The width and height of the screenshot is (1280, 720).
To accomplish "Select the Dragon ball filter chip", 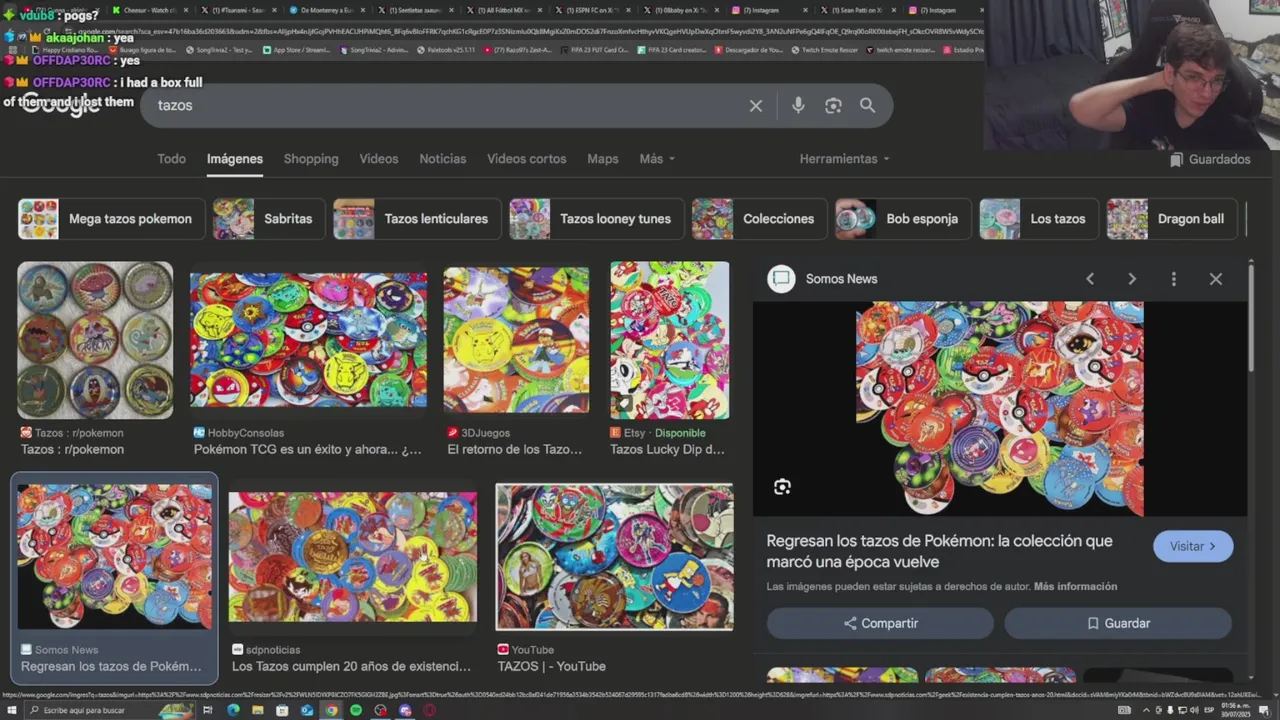I will coord(1174,219).
